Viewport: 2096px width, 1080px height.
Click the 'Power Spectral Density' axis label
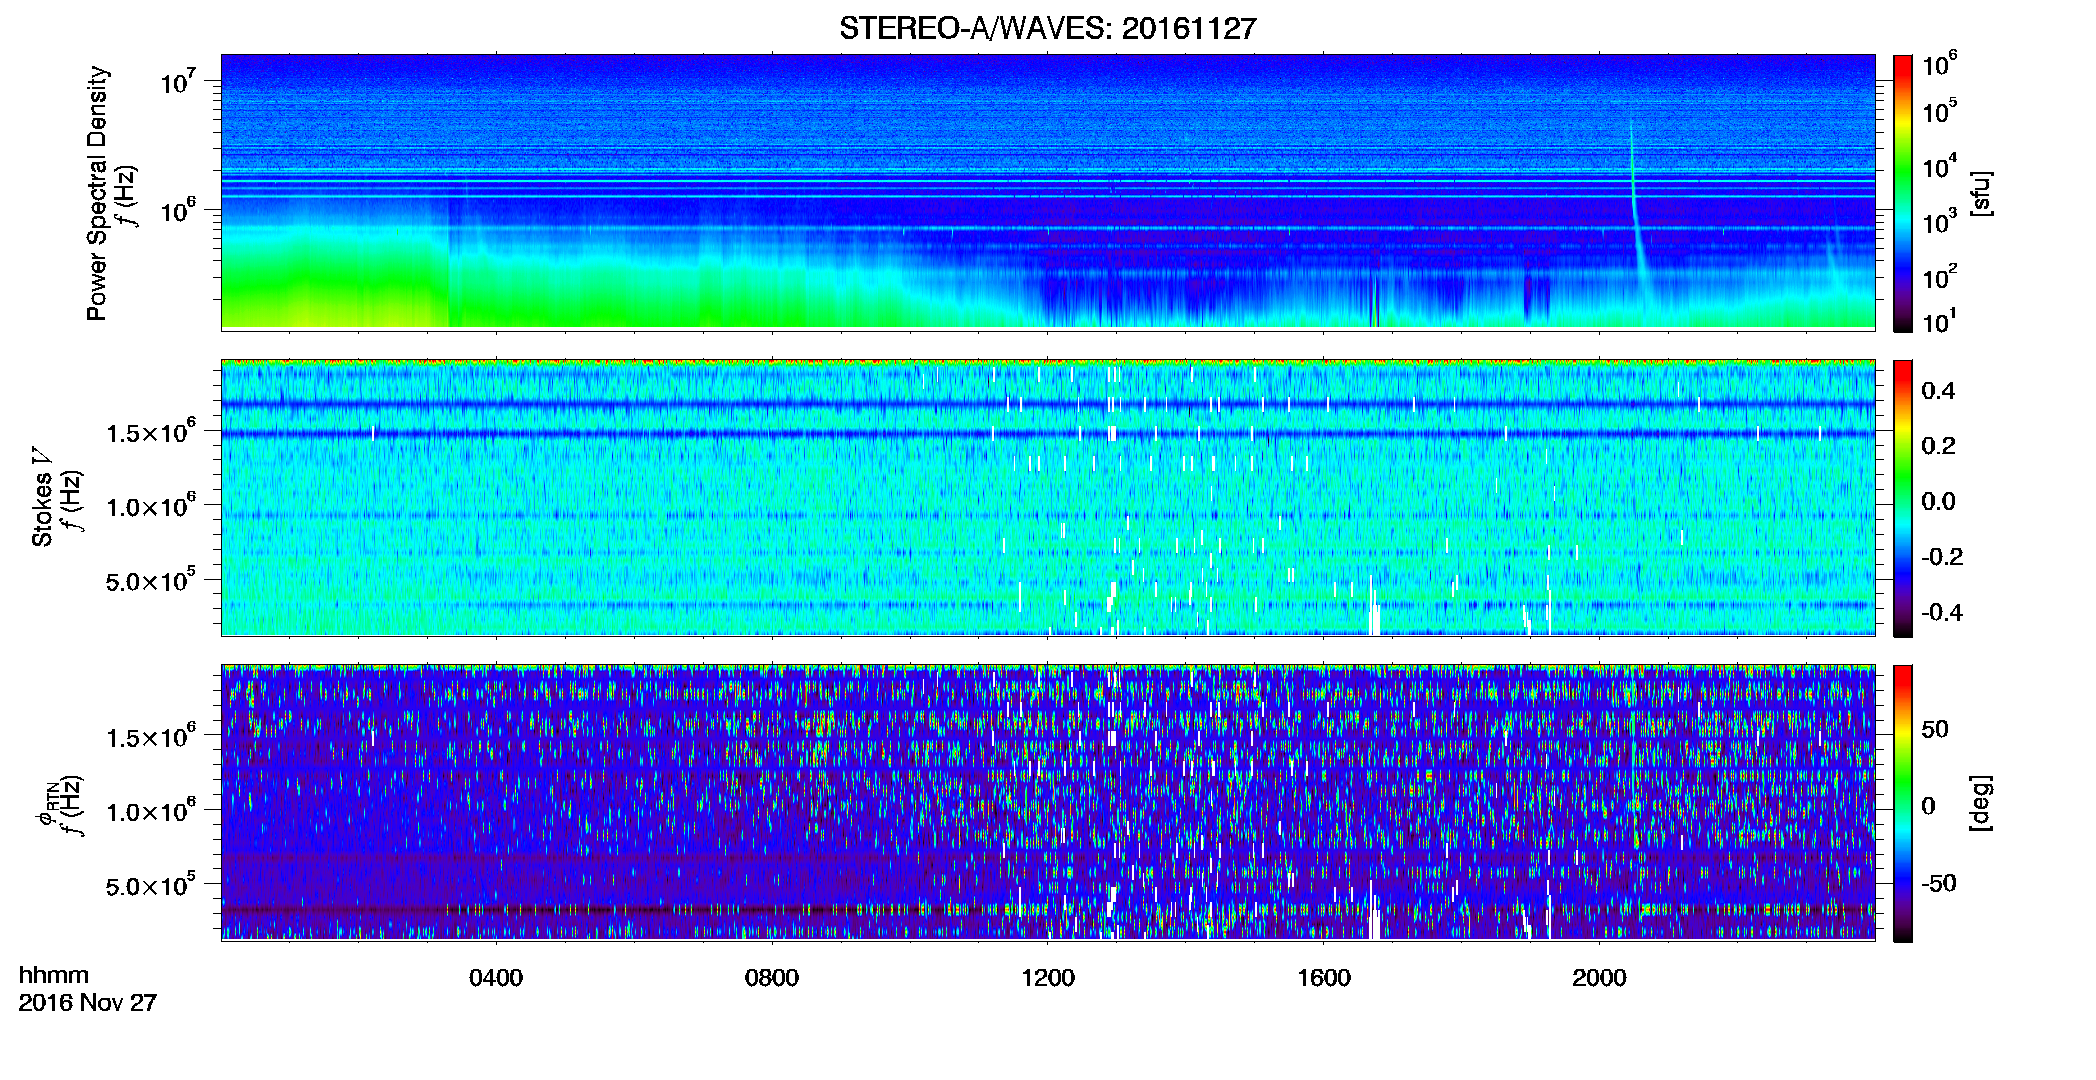pyautogui.click(x=97, y=193)
